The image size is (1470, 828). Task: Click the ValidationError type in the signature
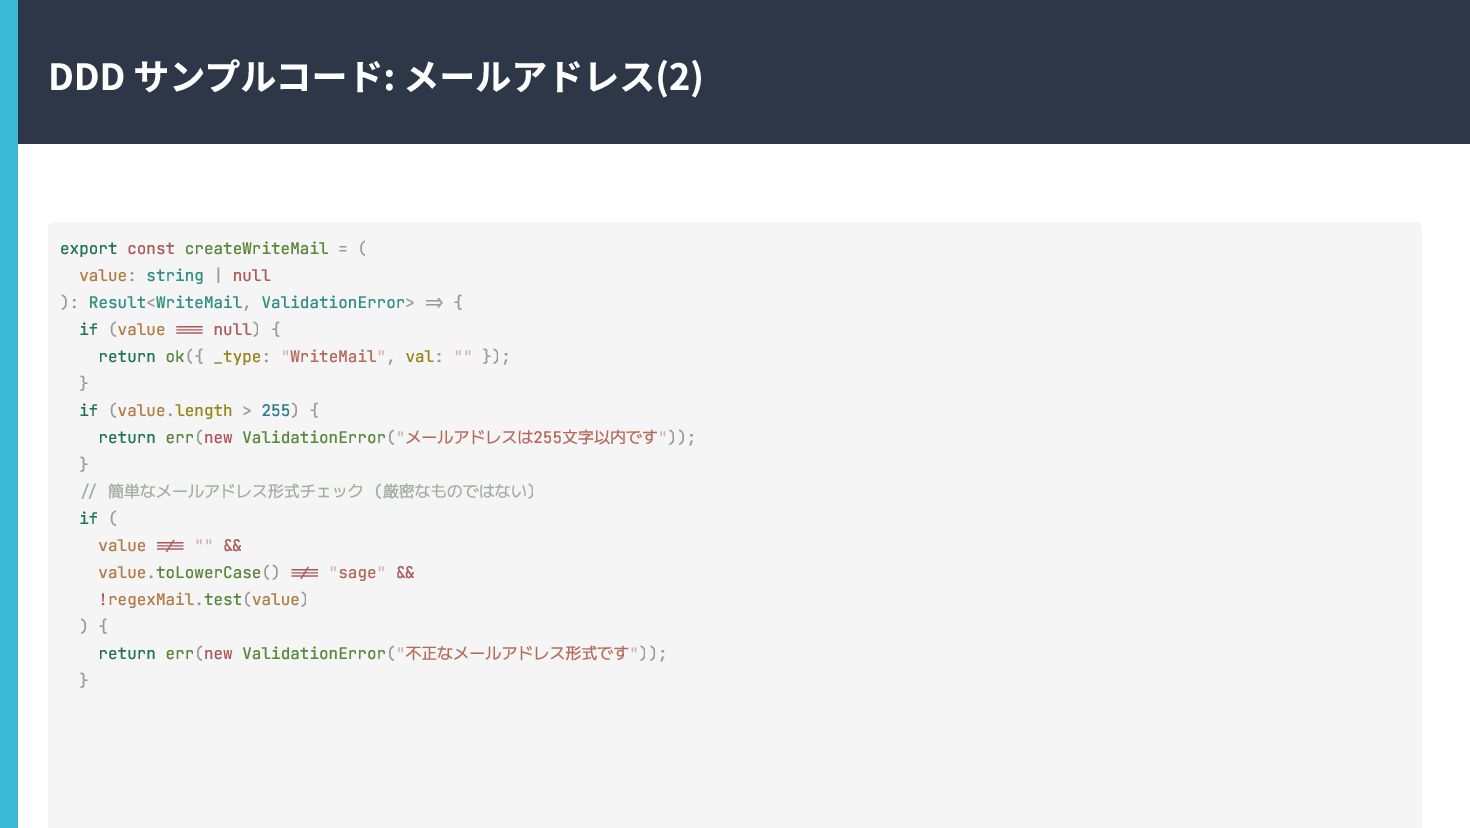tap(333, 302)
